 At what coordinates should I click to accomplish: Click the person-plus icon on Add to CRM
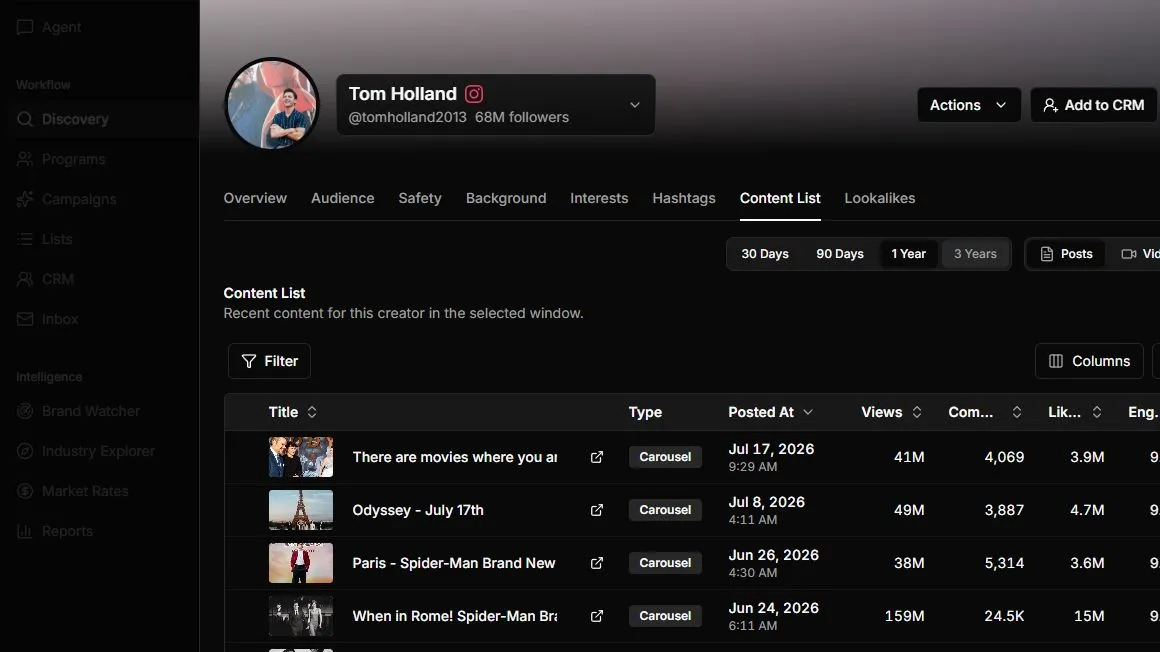[1050, 105]
